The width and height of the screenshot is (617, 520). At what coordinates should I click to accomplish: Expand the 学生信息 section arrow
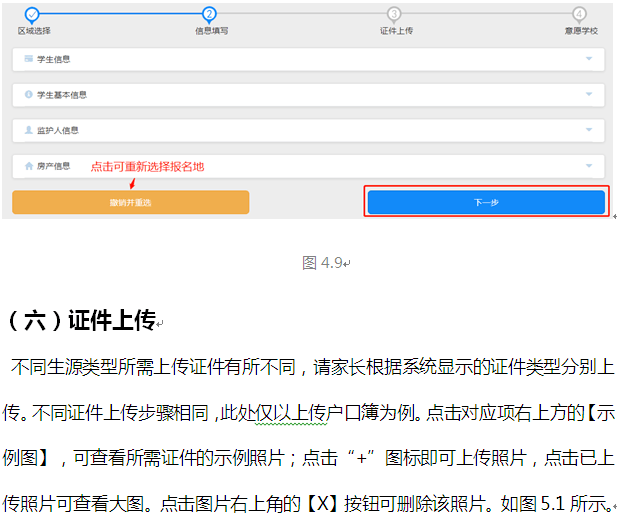pyautogui.click(x=589, y=59)
